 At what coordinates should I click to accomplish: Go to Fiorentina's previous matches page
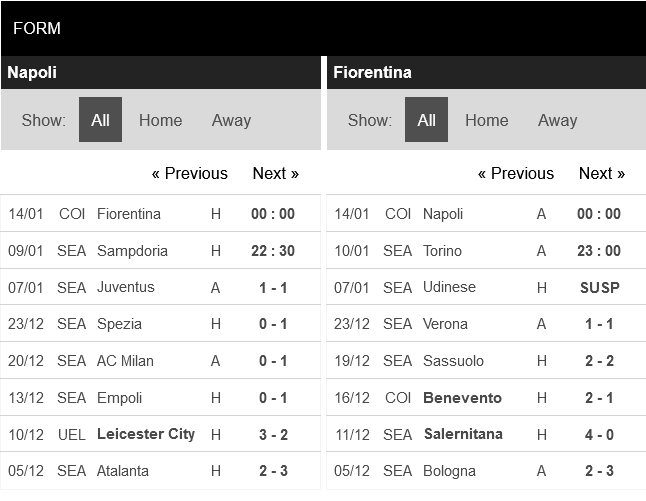516,173
